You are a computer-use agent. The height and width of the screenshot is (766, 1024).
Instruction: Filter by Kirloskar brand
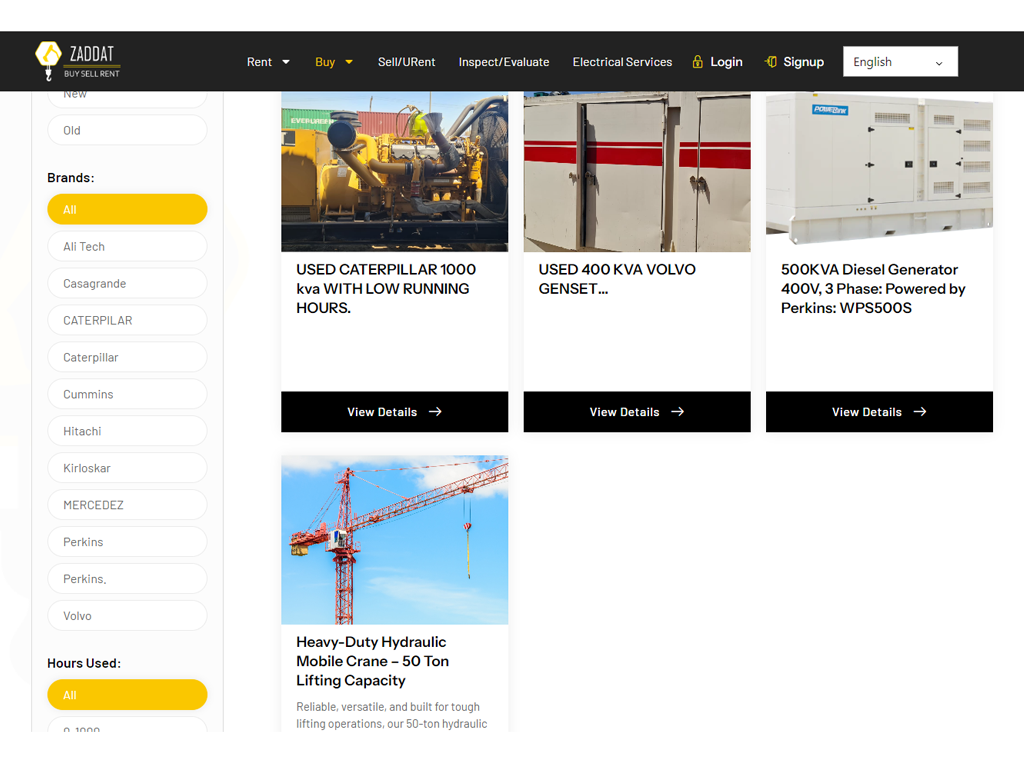coord(127,468)
